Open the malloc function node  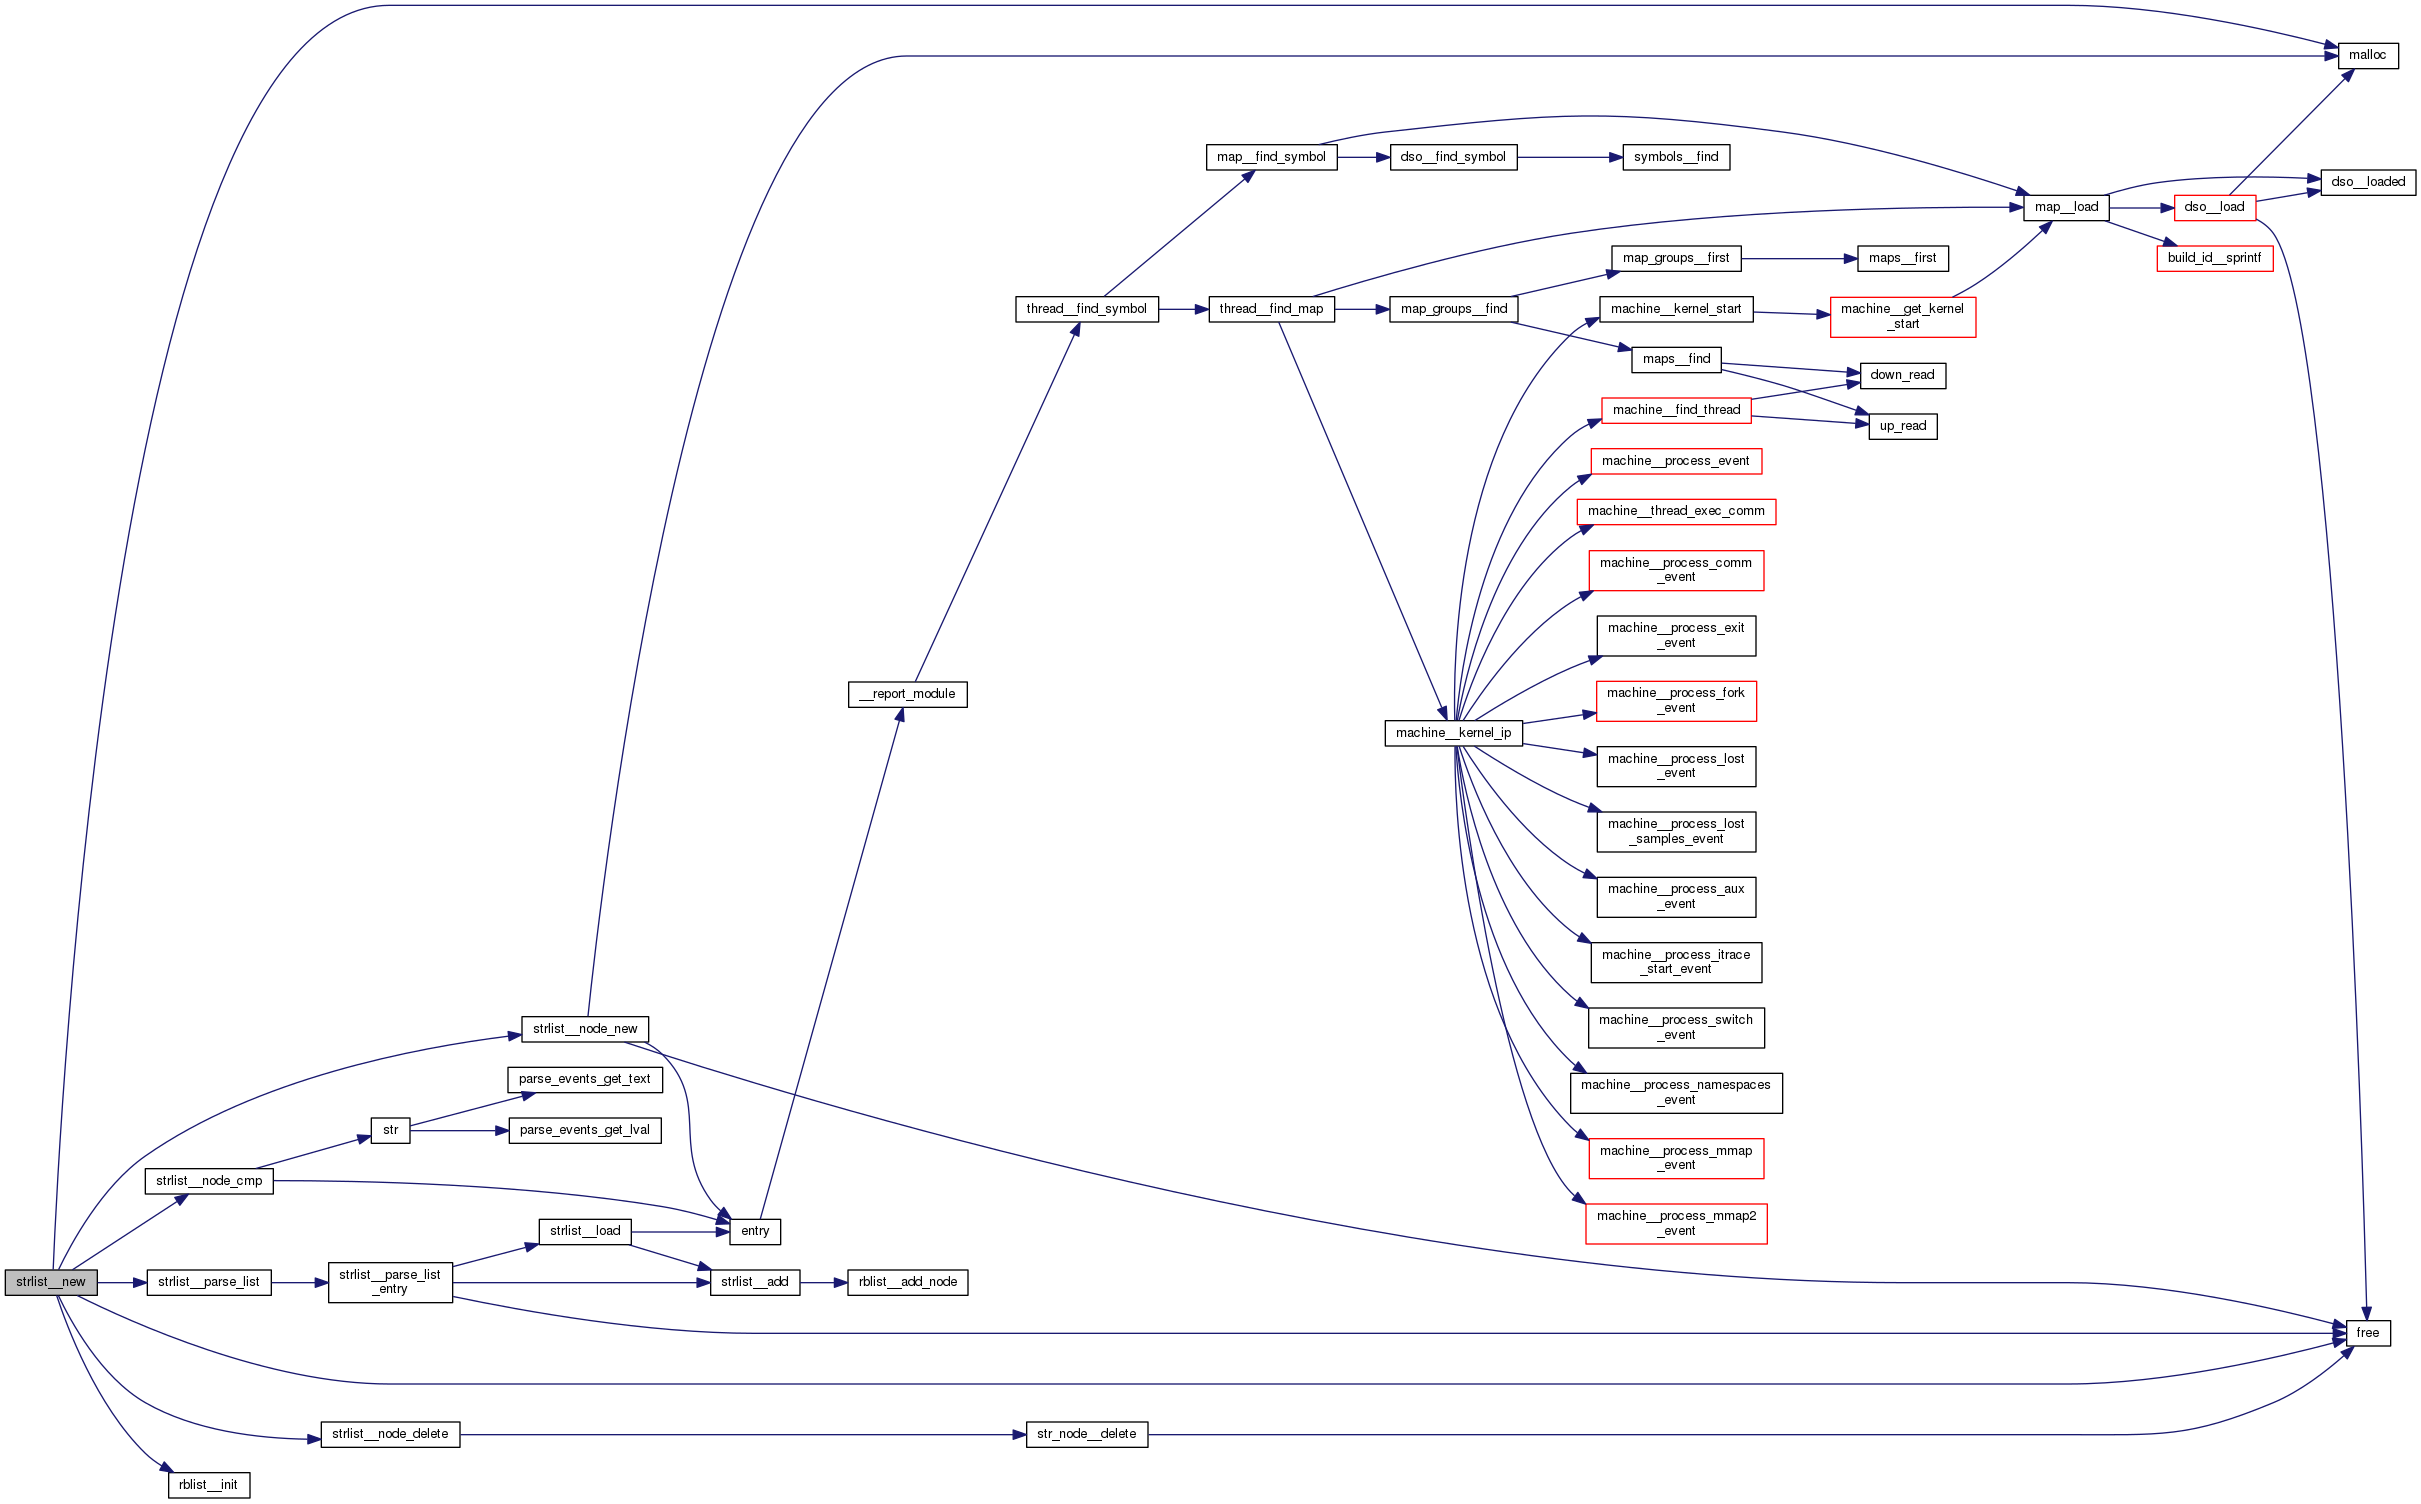coord(2367,55)
